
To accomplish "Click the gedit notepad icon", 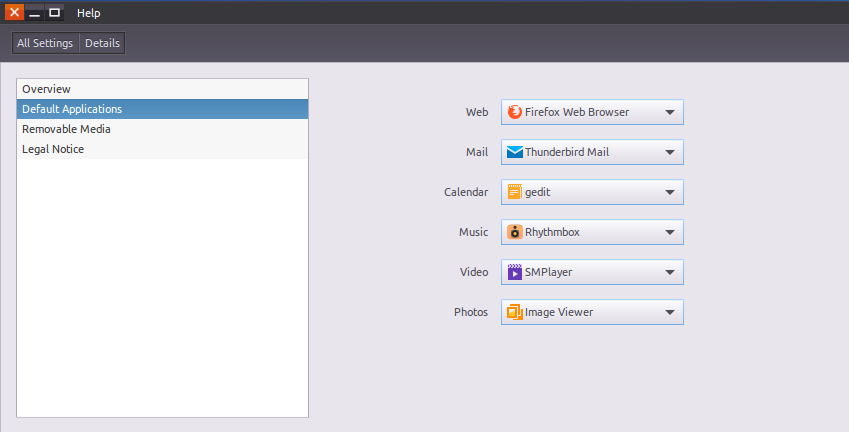I will coord(514,192).
